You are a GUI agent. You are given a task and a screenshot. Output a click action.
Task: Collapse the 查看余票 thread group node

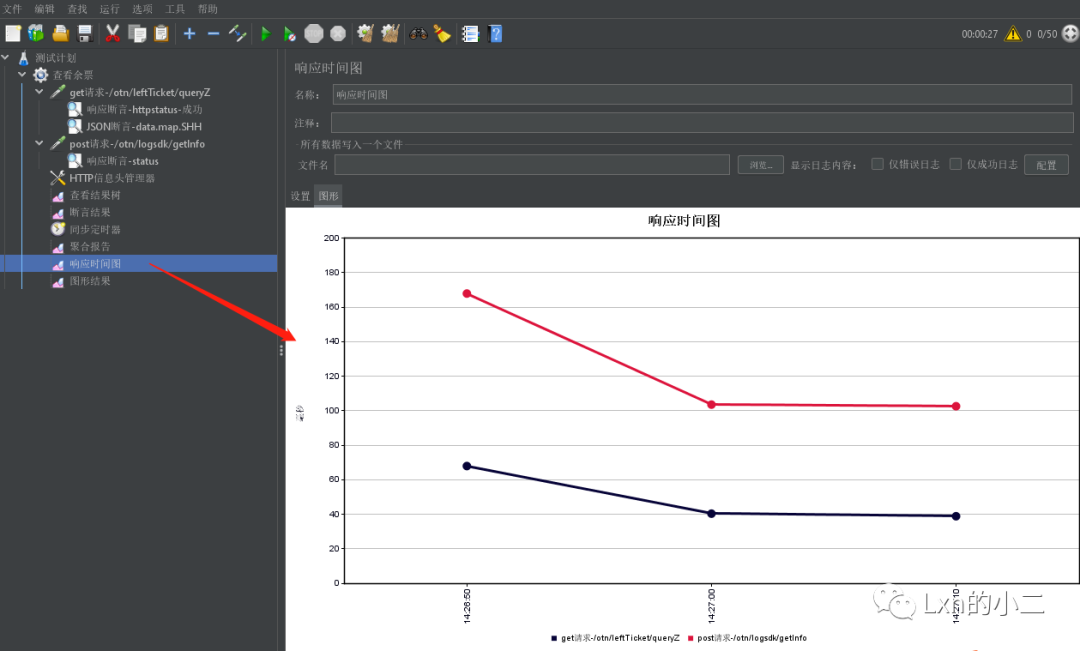(22, 74)
